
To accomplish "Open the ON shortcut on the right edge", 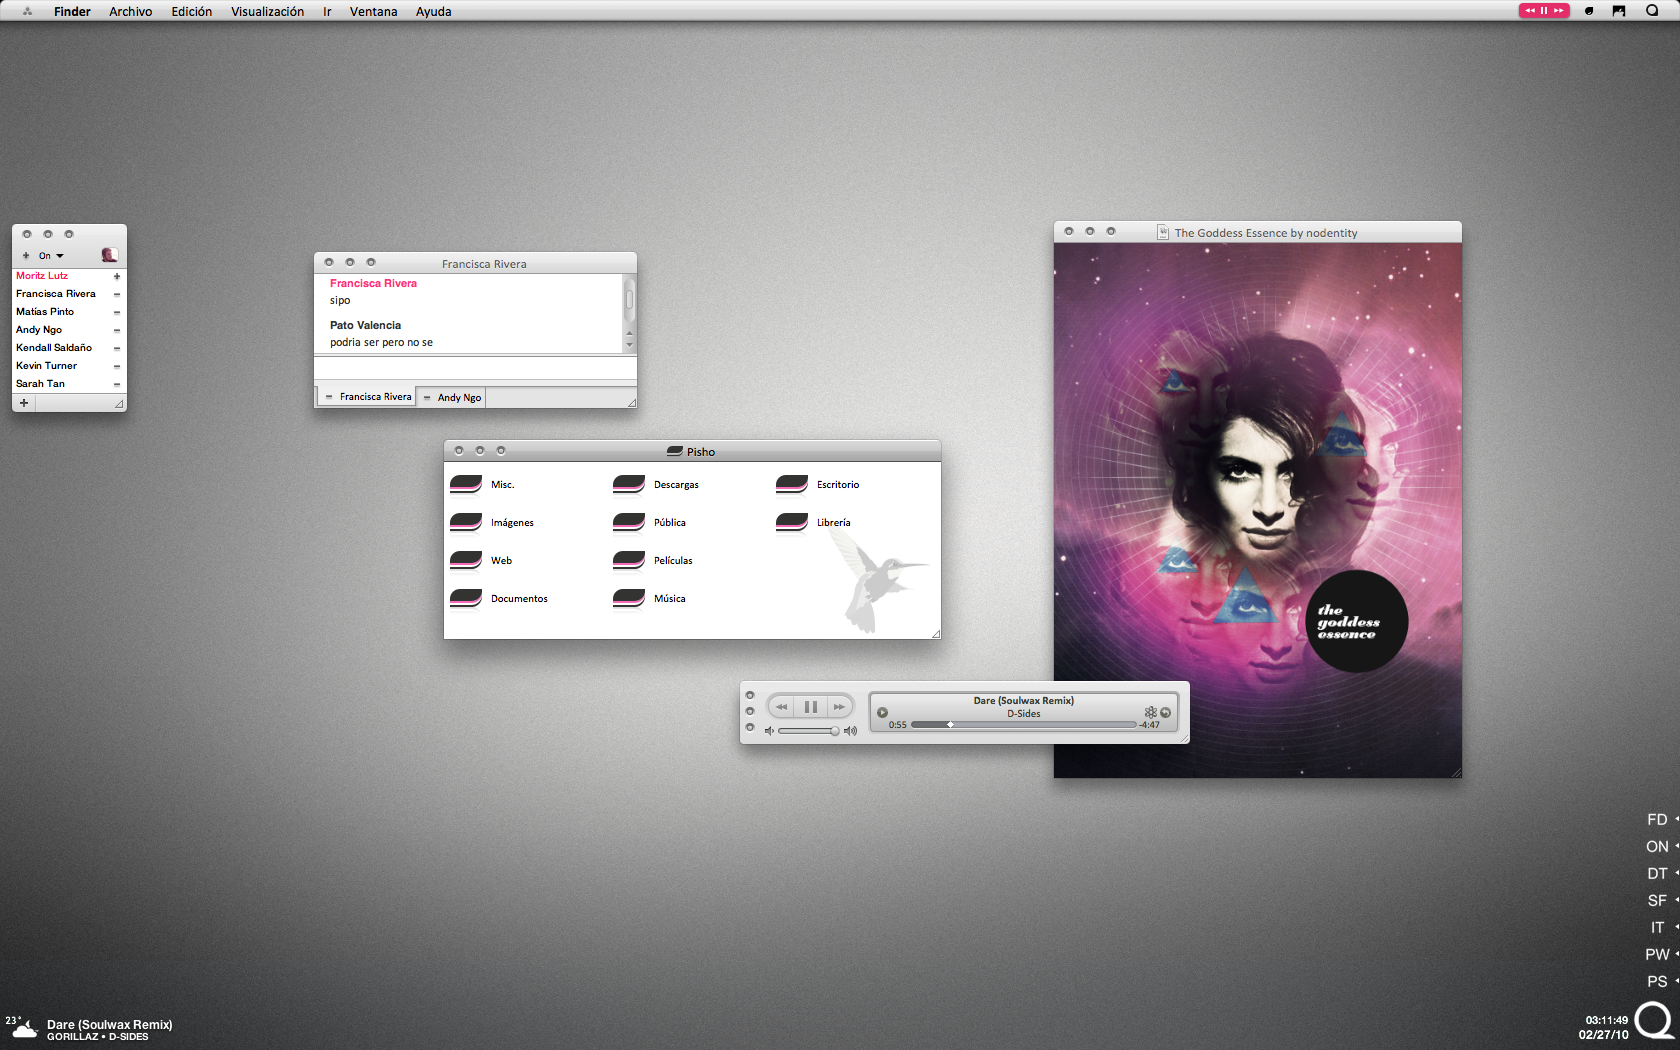I will (x=1657, y=847).
